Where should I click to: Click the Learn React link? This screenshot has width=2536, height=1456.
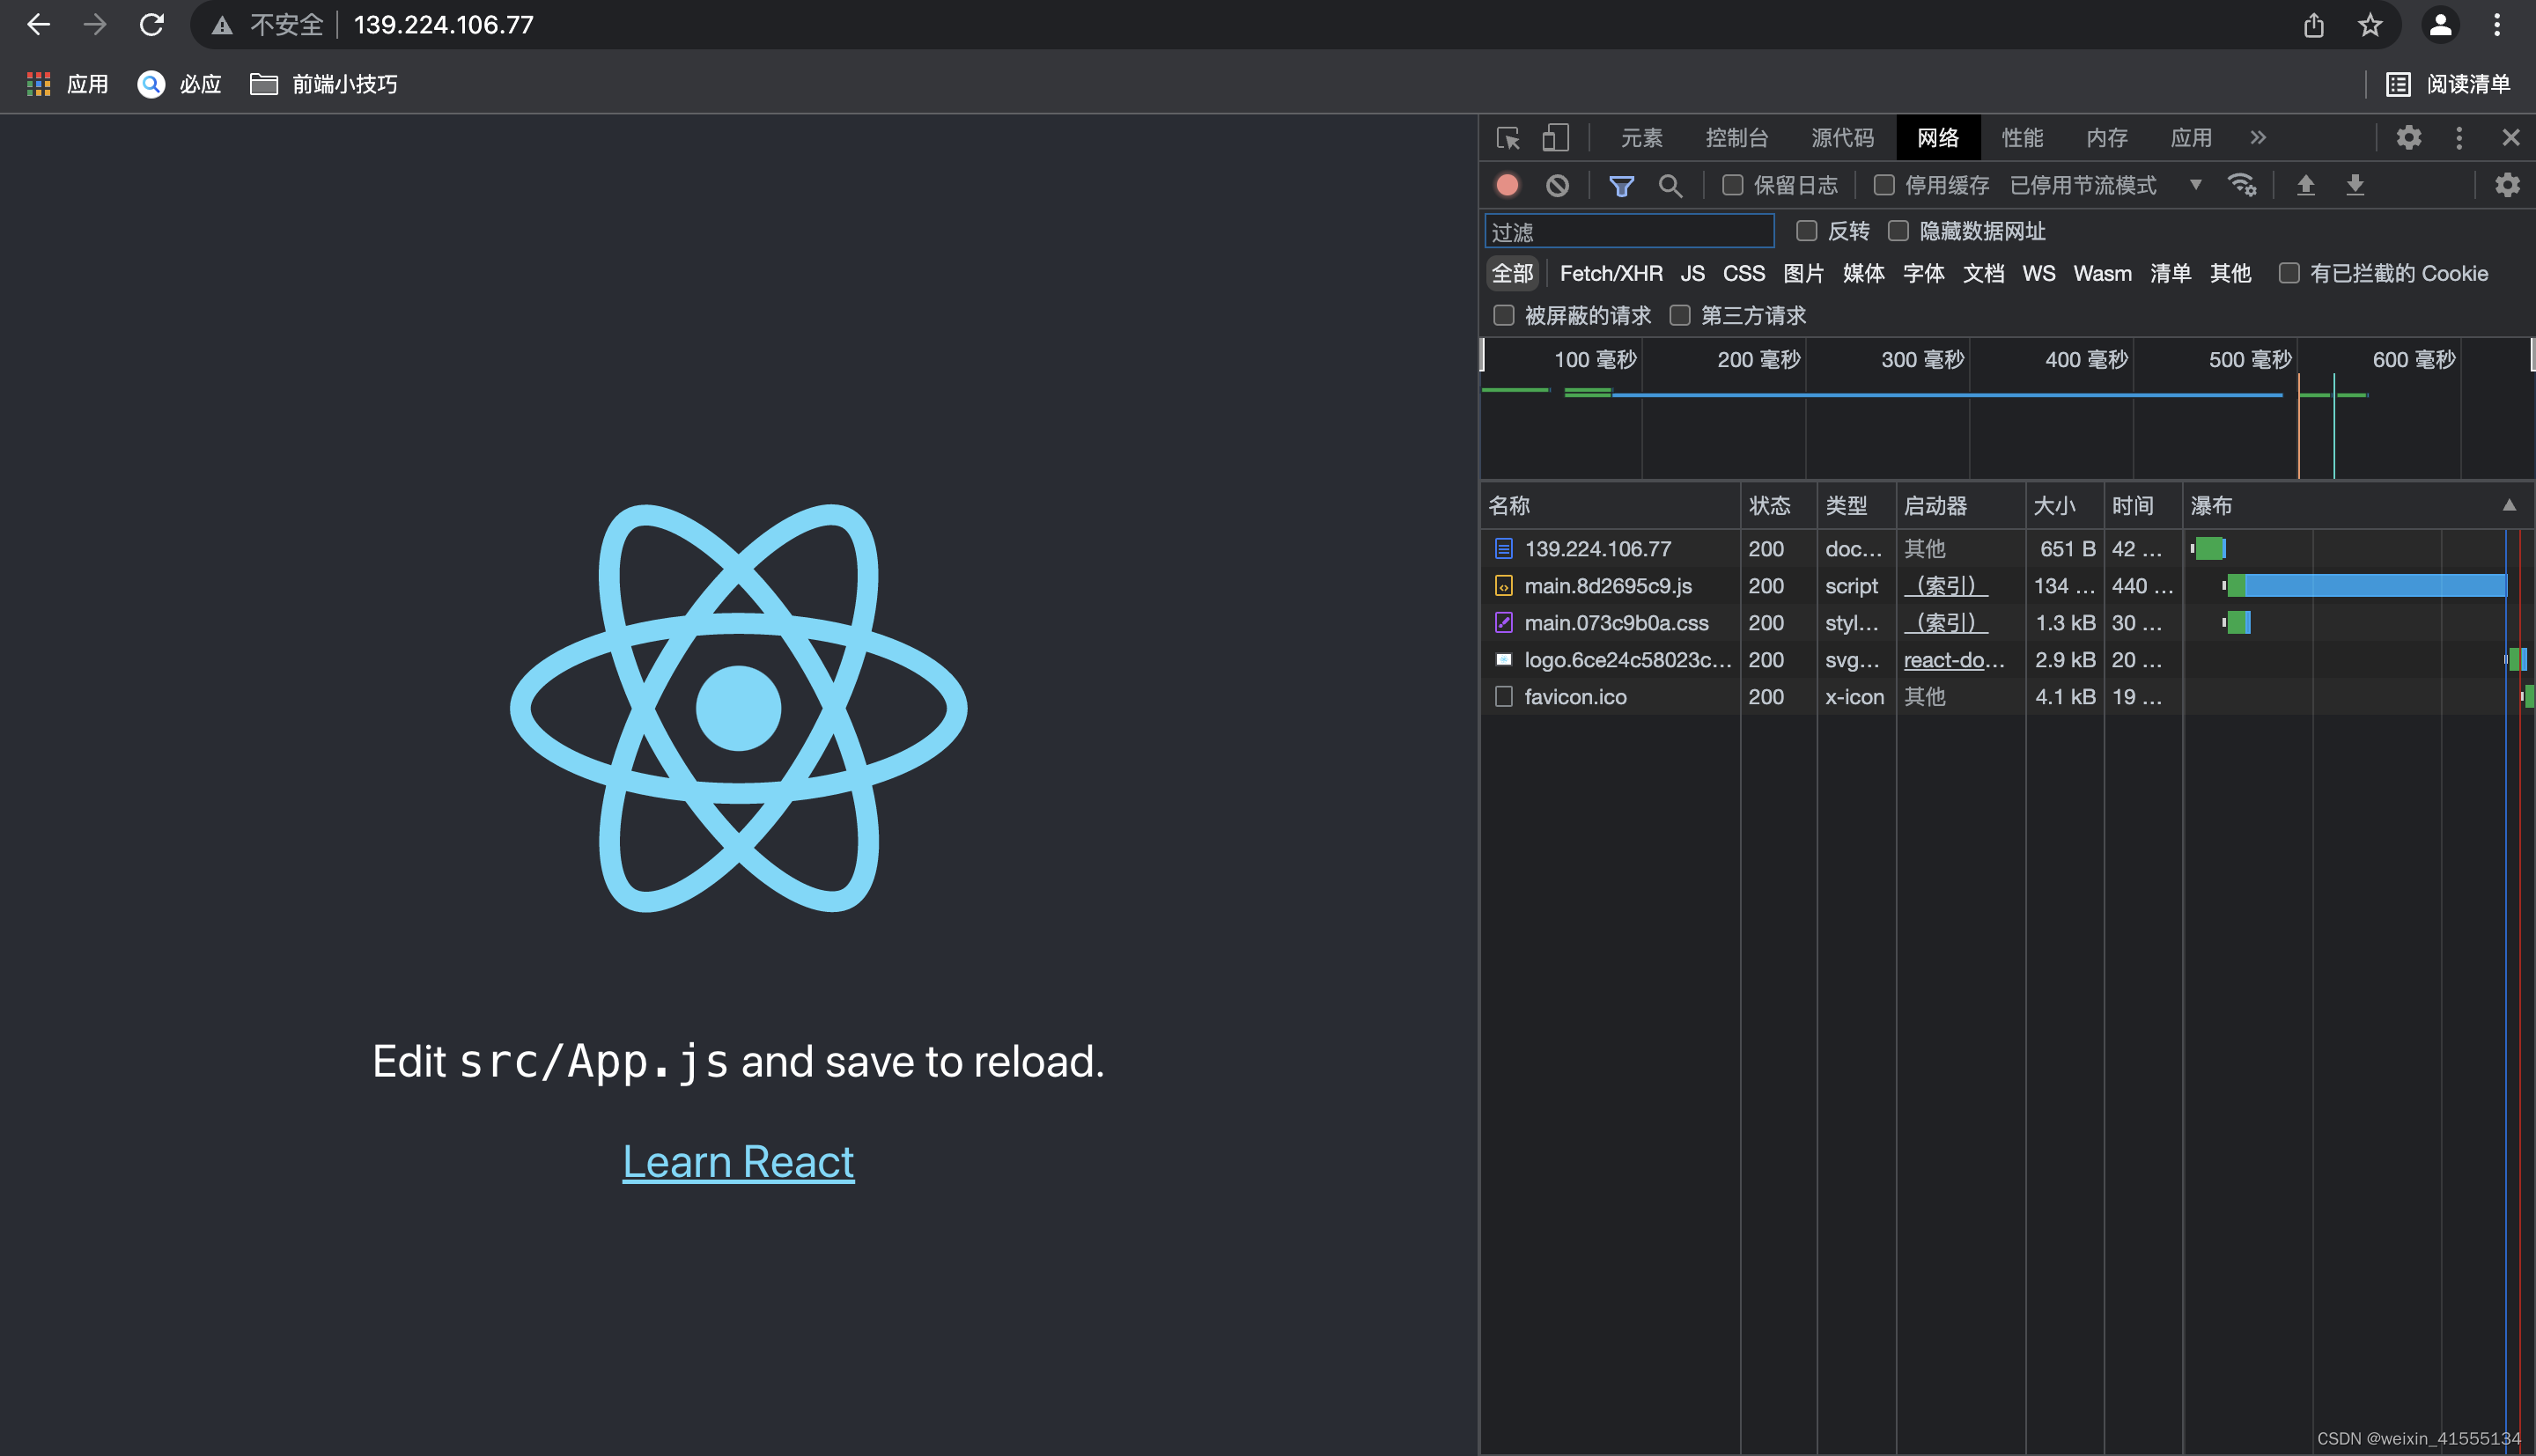pos(738,1161)
